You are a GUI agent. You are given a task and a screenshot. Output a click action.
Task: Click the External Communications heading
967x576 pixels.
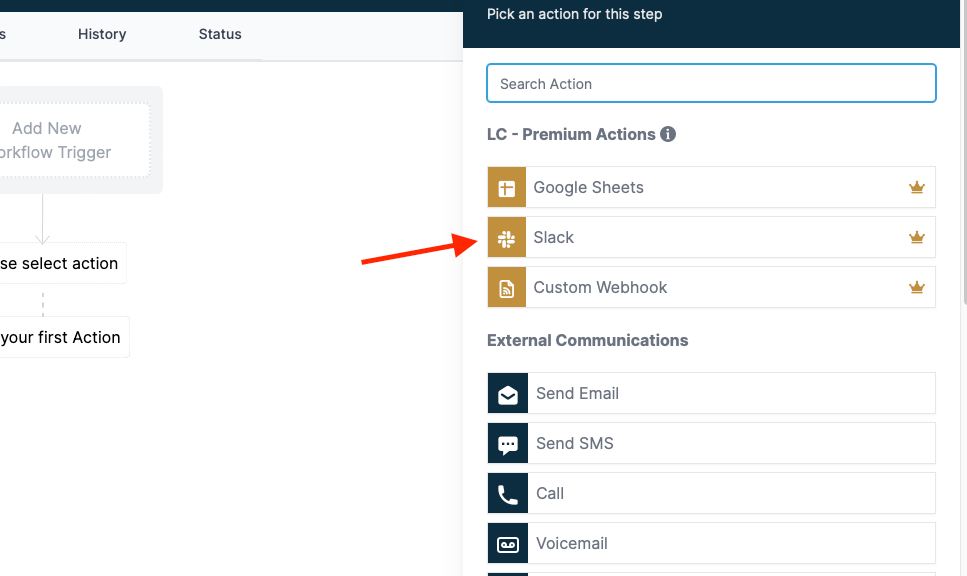(588, 340)
